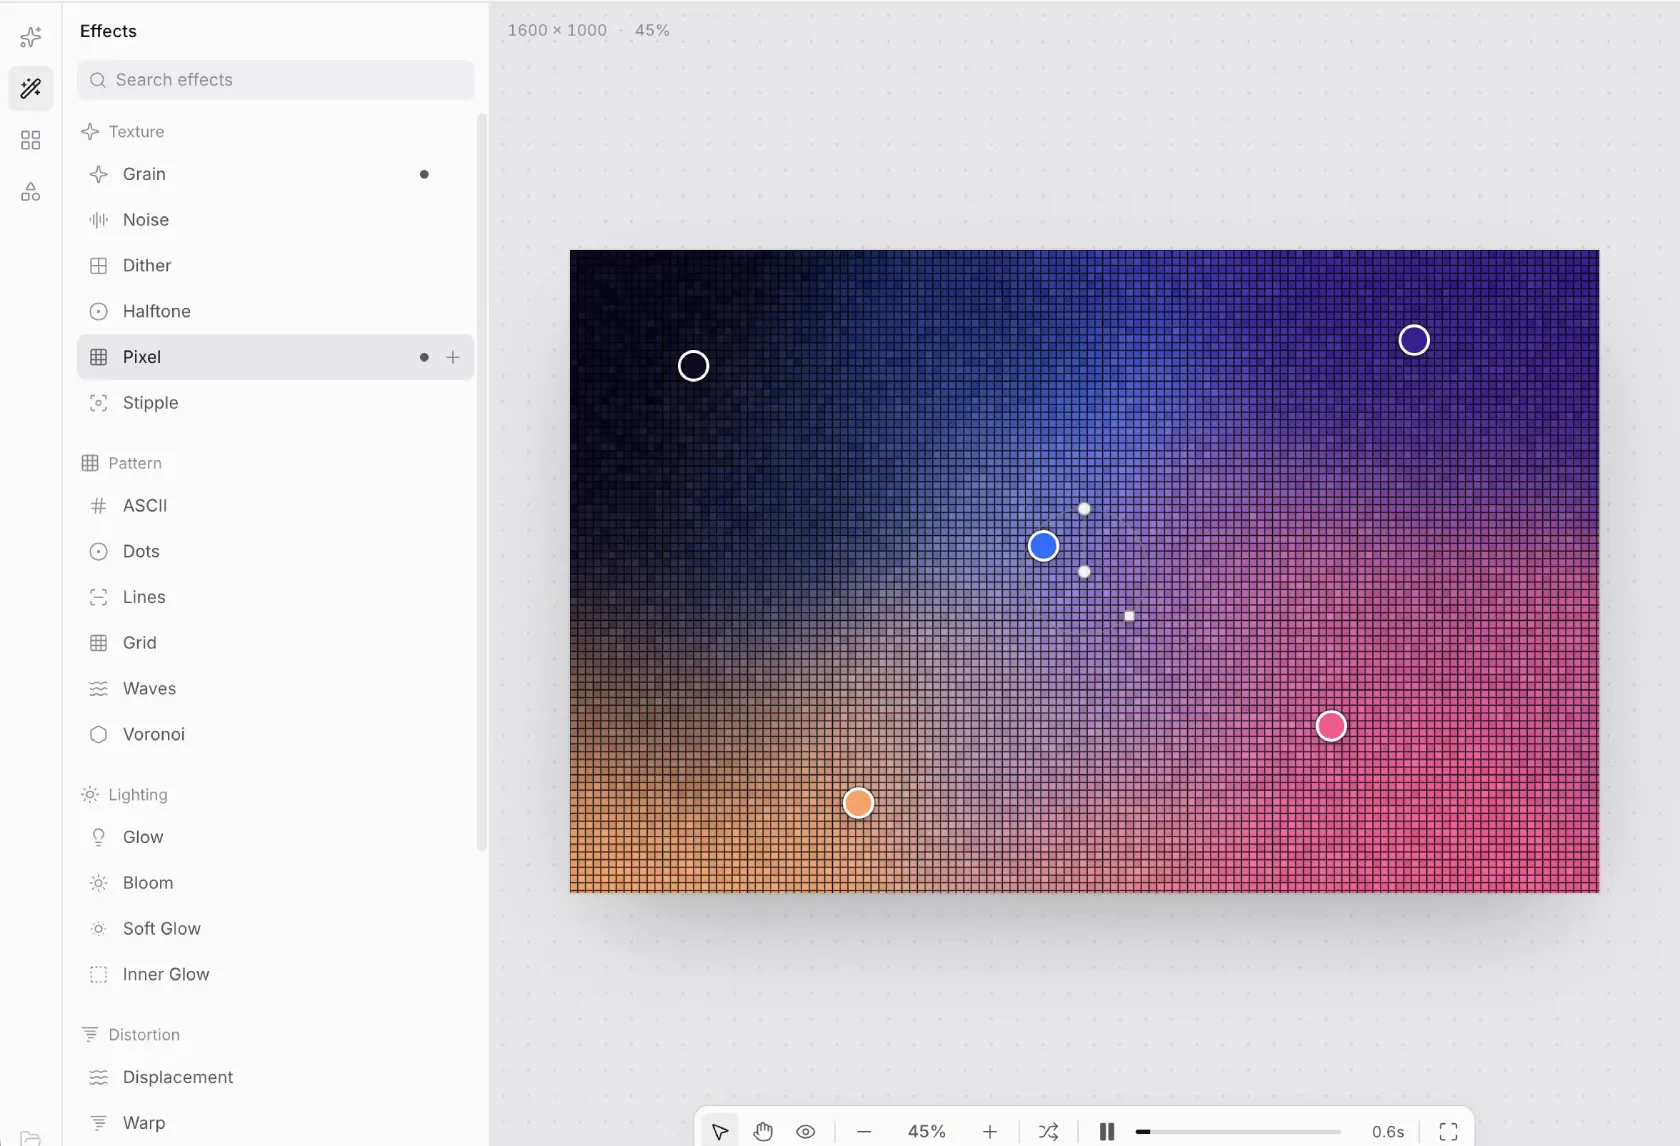This screenshot has height=1146, width=1680.
Task: Select the pointer tool in bottom toolbar
Action: 720,1132
